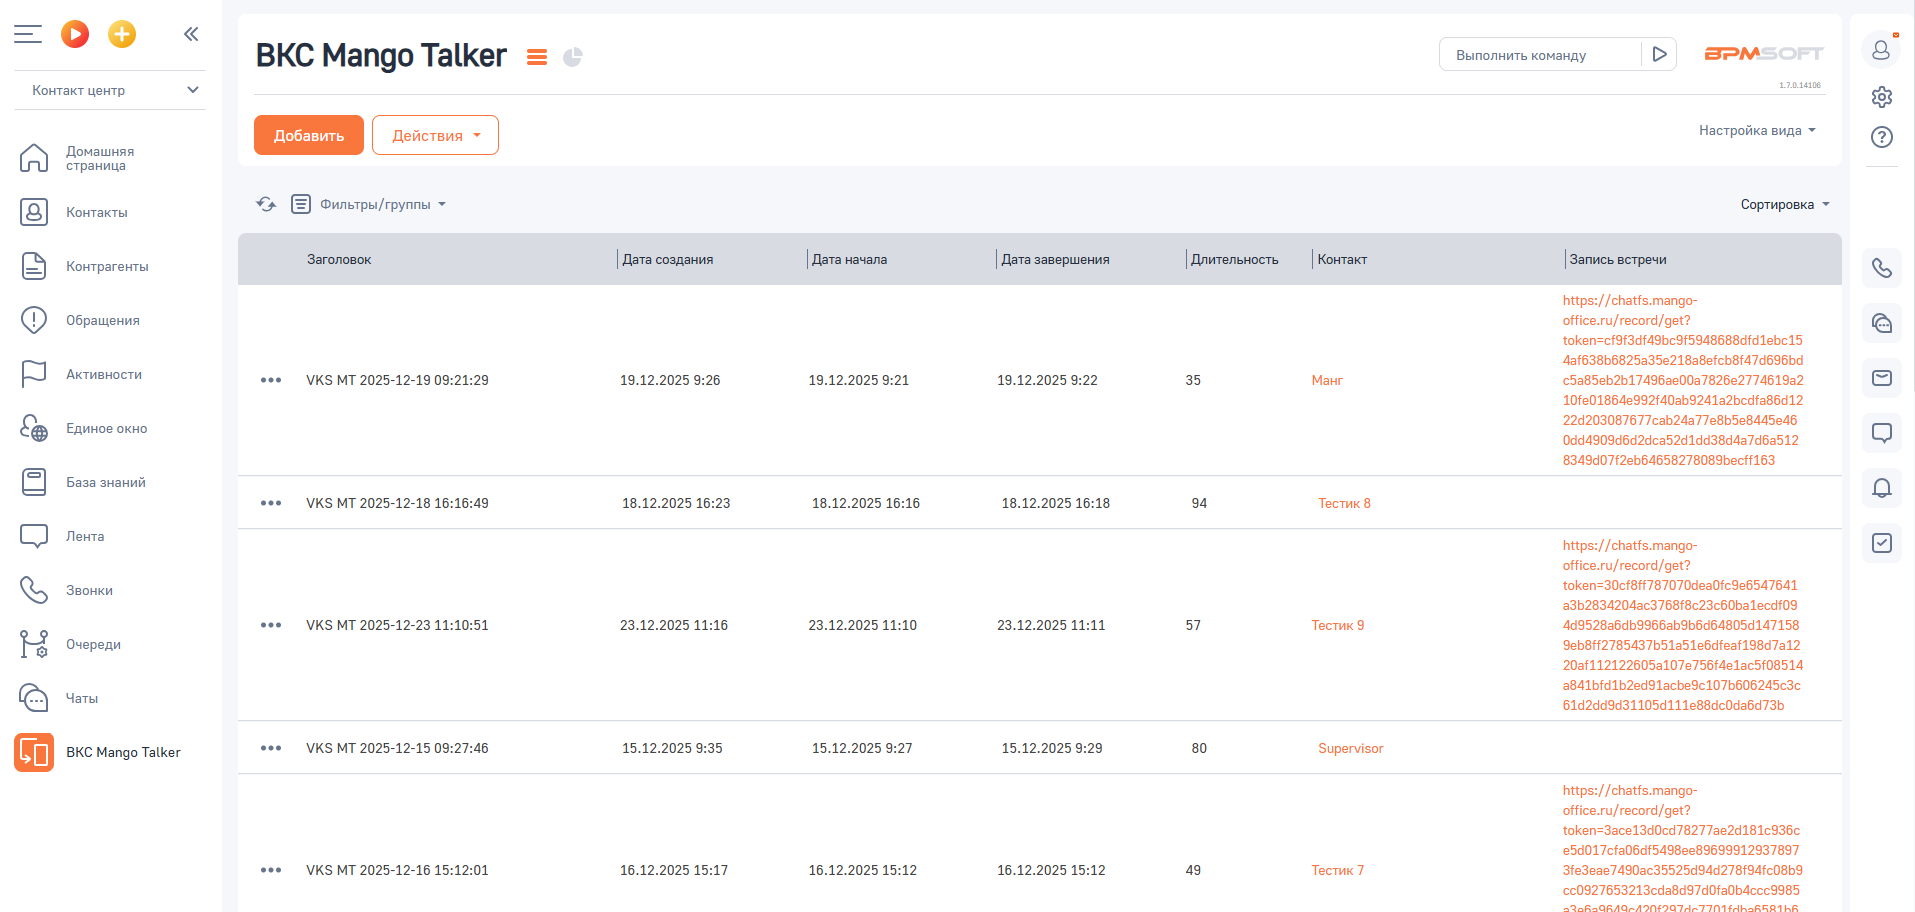Open the help question mark icon

1882,137
